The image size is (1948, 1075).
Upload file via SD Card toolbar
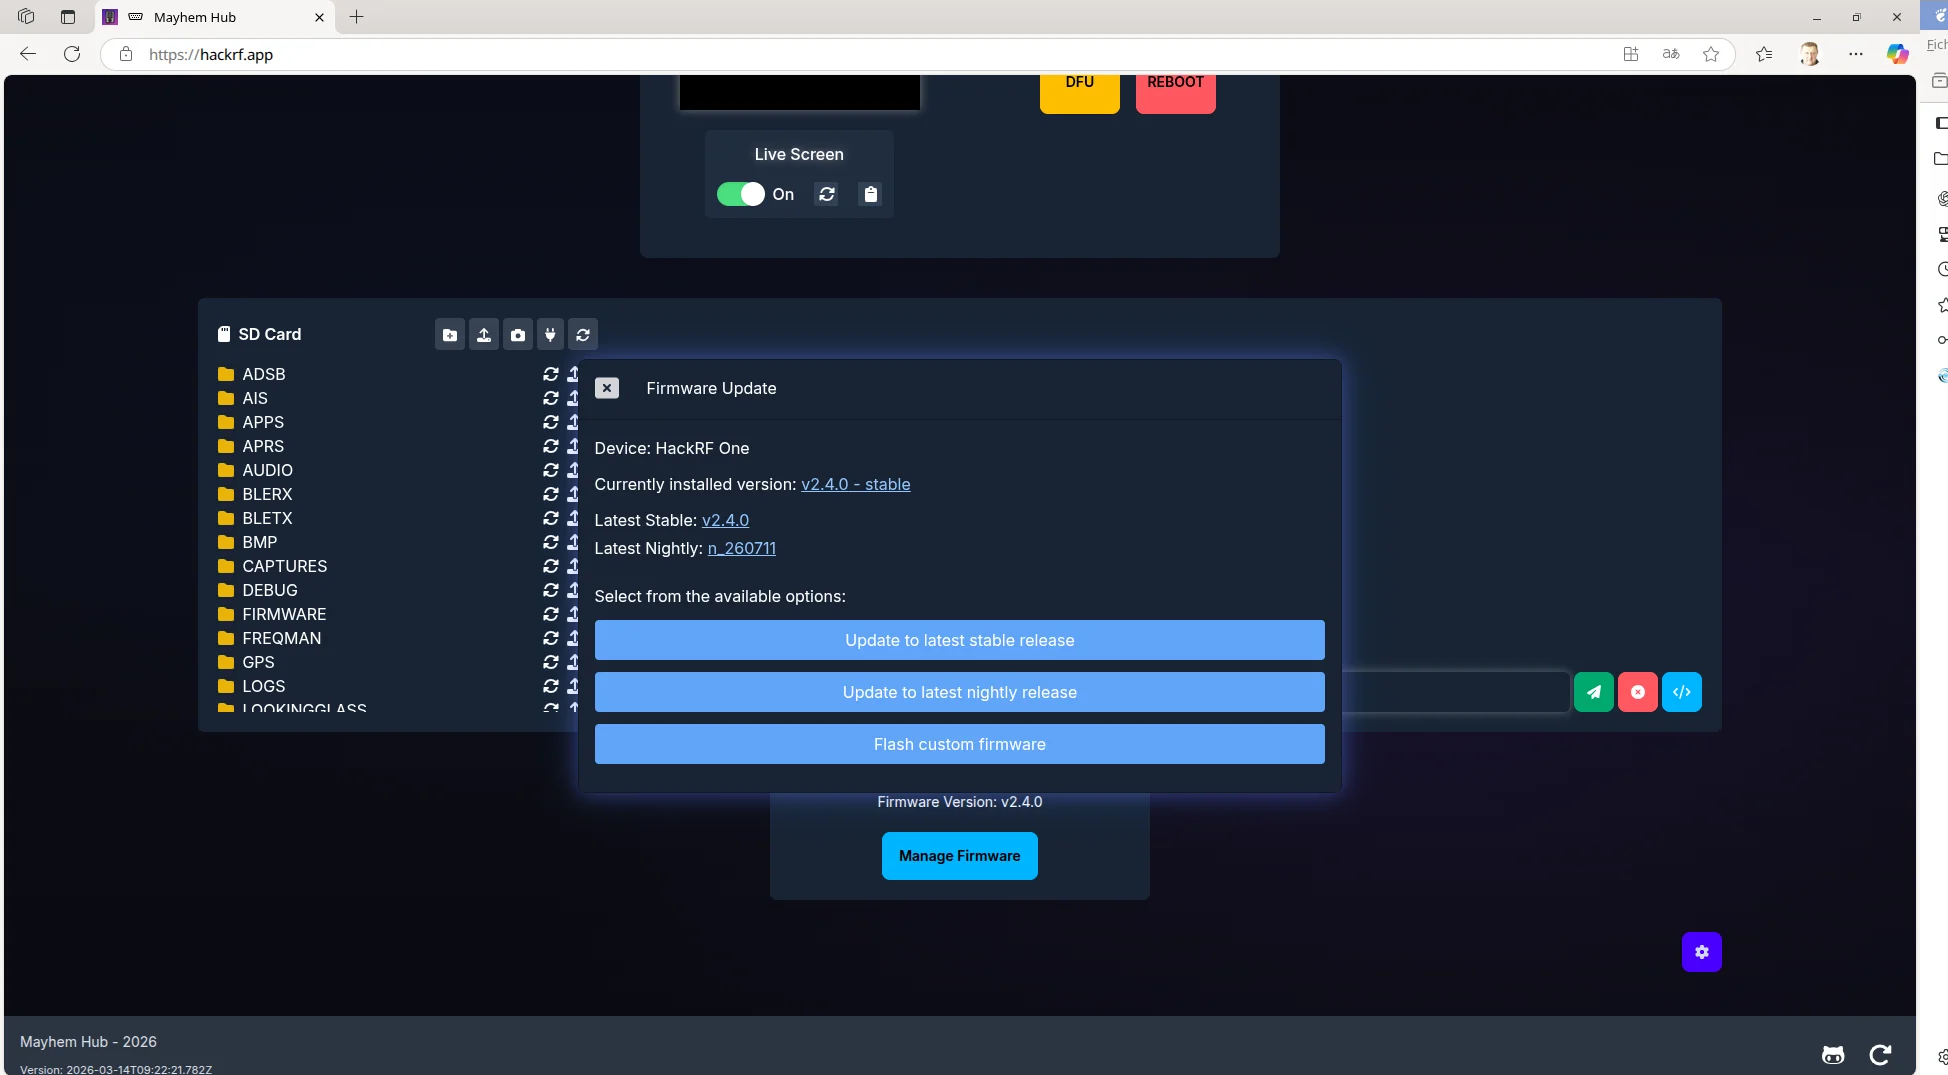(x=484, y=335)
